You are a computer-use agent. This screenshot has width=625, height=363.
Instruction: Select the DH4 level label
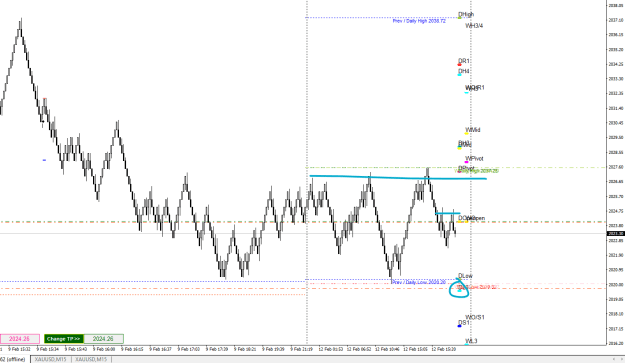(x=464, y=71)
